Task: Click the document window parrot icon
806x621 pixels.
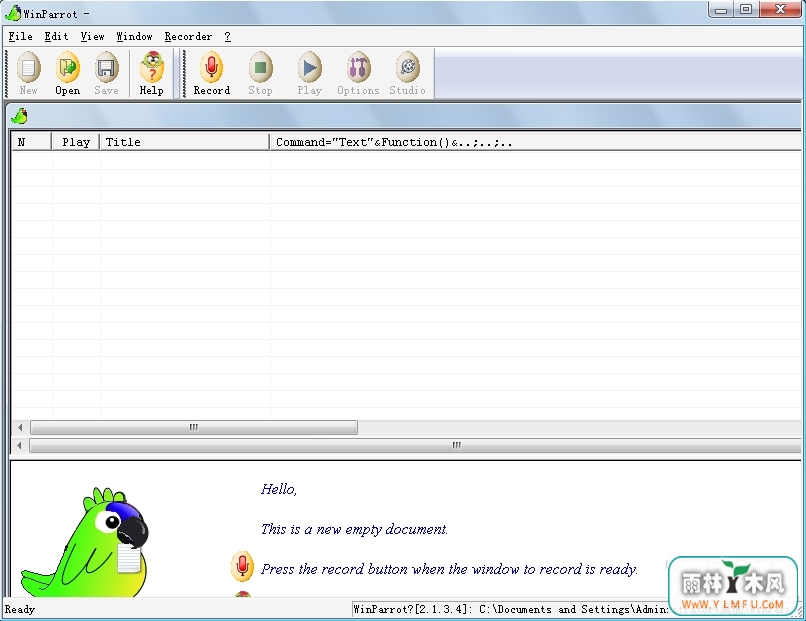Action: [x=20, y=116]
